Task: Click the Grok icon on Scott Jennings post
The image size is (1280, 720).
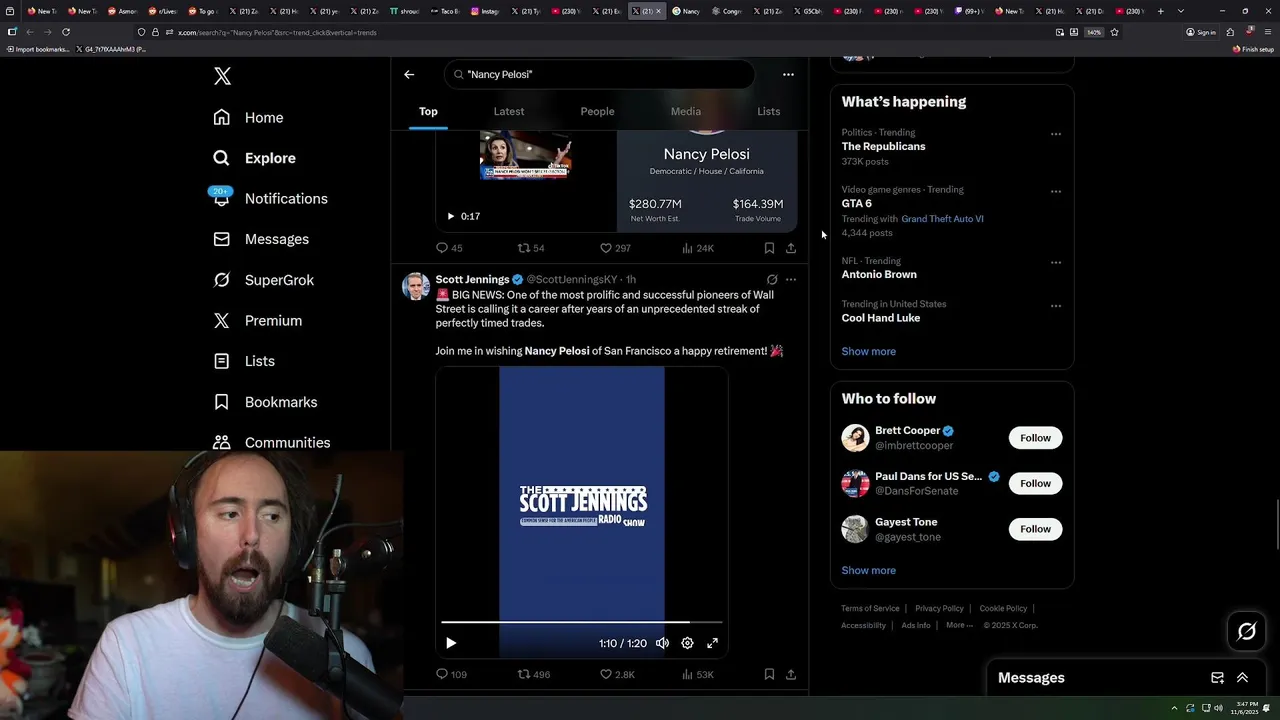Action: 772,280
